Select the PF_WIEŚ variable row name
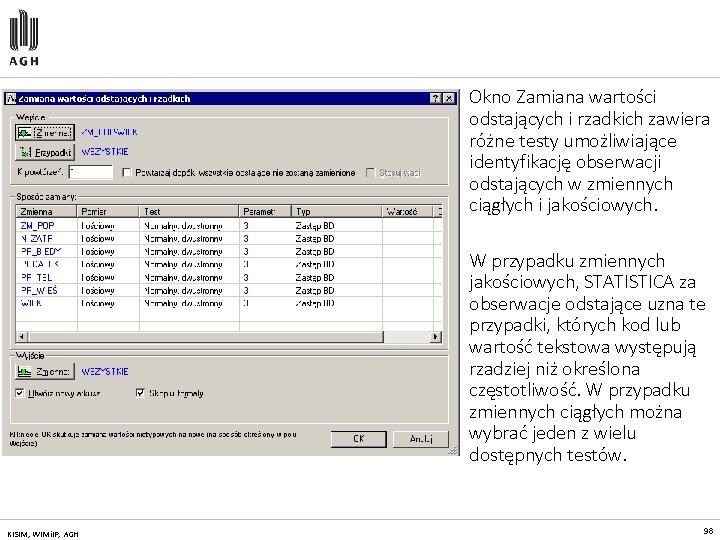 (39, 291)
